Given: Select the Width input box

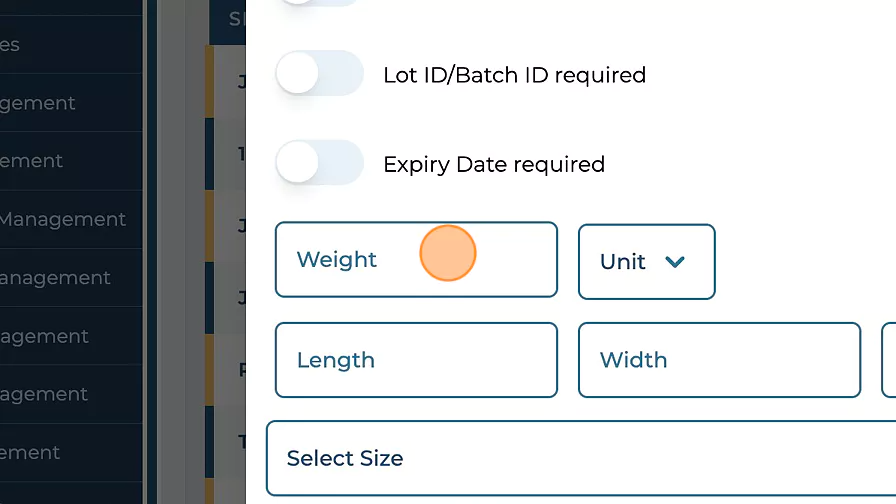Looking at the screenshot, I should [x=718, y=360].
